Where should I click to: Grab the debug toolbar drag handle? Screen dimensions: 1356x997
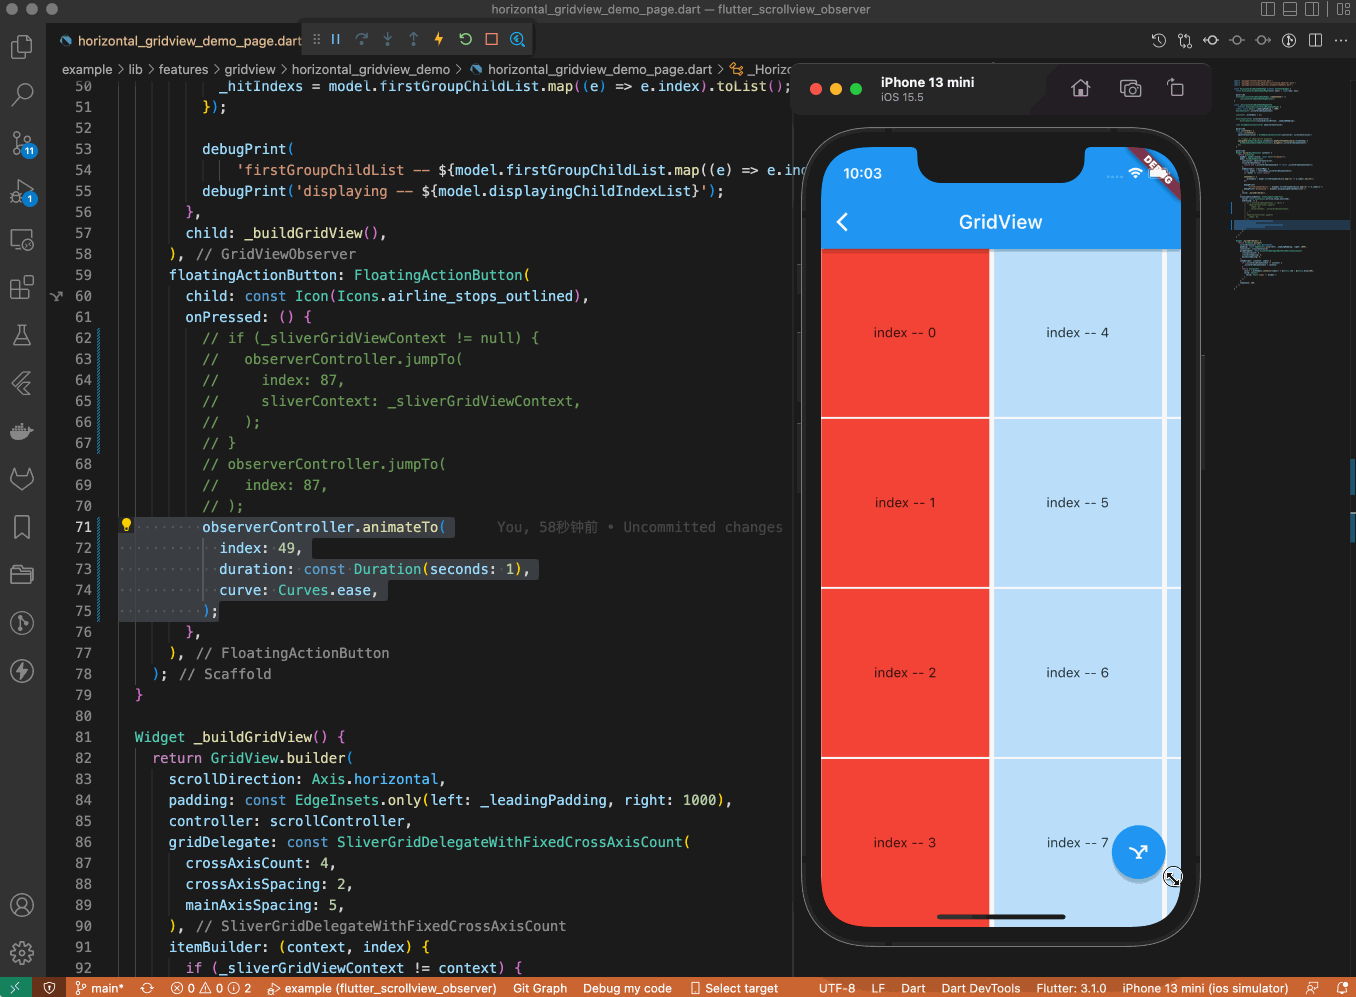(x=316, y=39)
